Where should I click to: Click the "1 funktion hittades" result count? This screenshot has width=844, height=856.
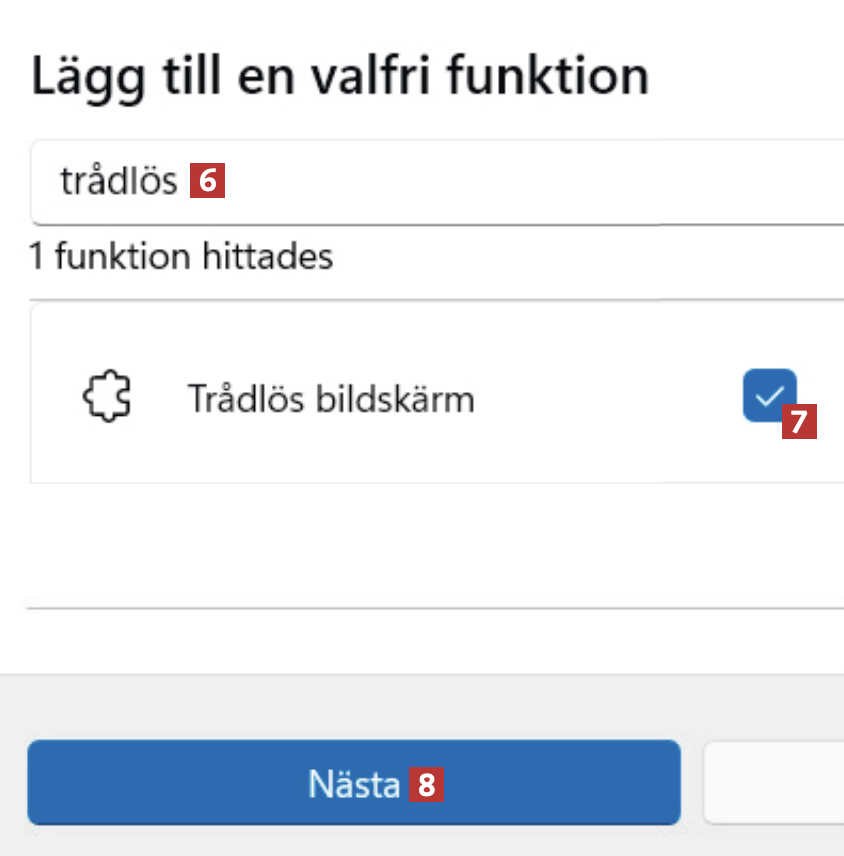point(181,257)
